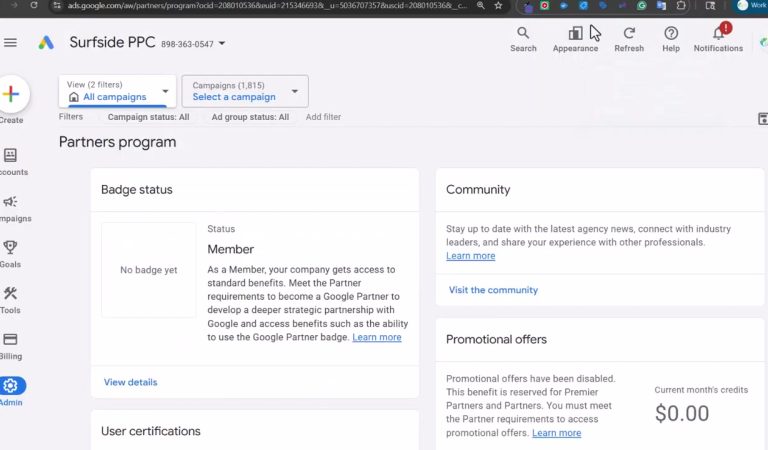Click the User certifications heading

point(151,431)
